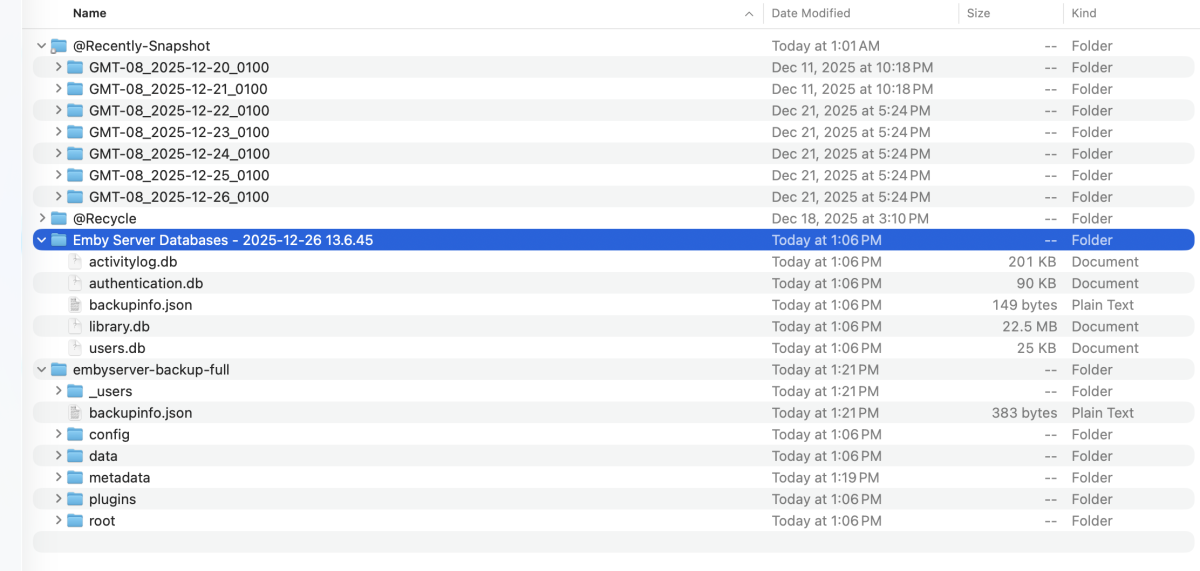
Task: Expand the GMT-08_2025-12-24_0100 folder
Action: tap(59, 153)
